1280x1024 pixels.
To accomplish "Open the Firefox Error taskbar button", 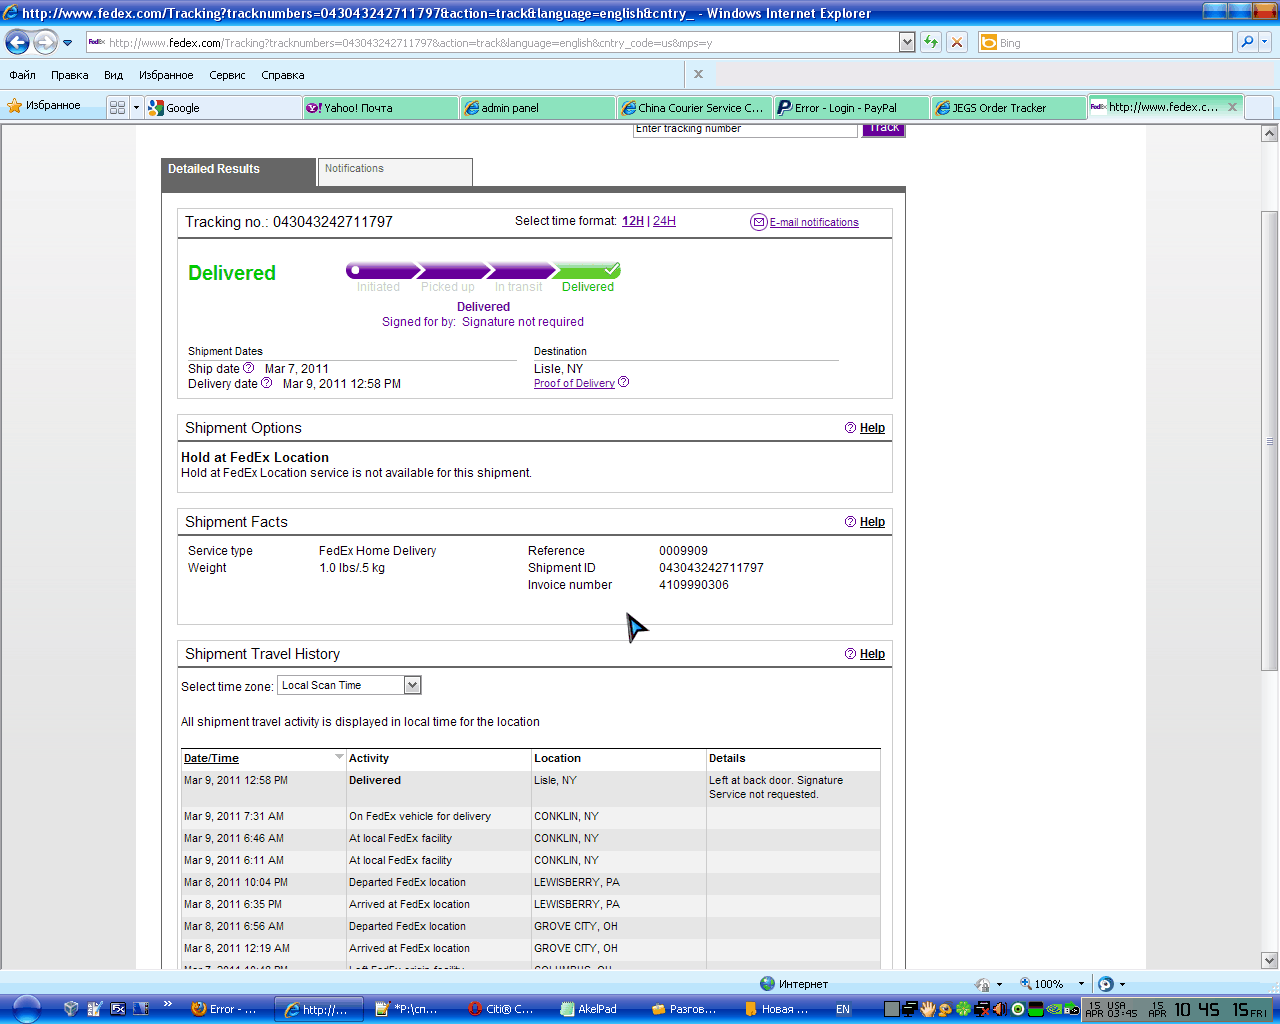I will click(x=224, y=1009).
